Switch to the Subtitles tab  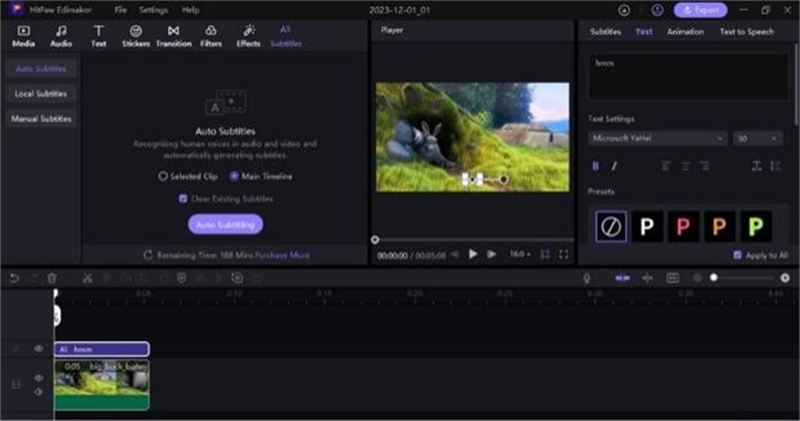coord(606,32)
